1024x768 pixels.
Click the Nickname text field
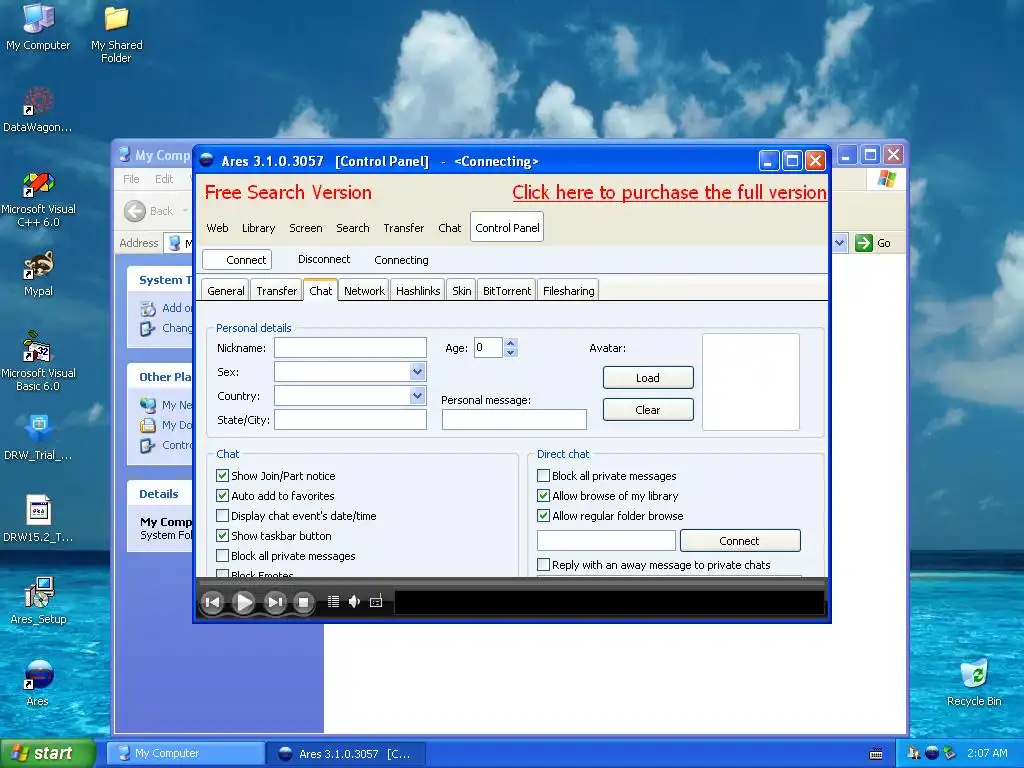point(350,347)
